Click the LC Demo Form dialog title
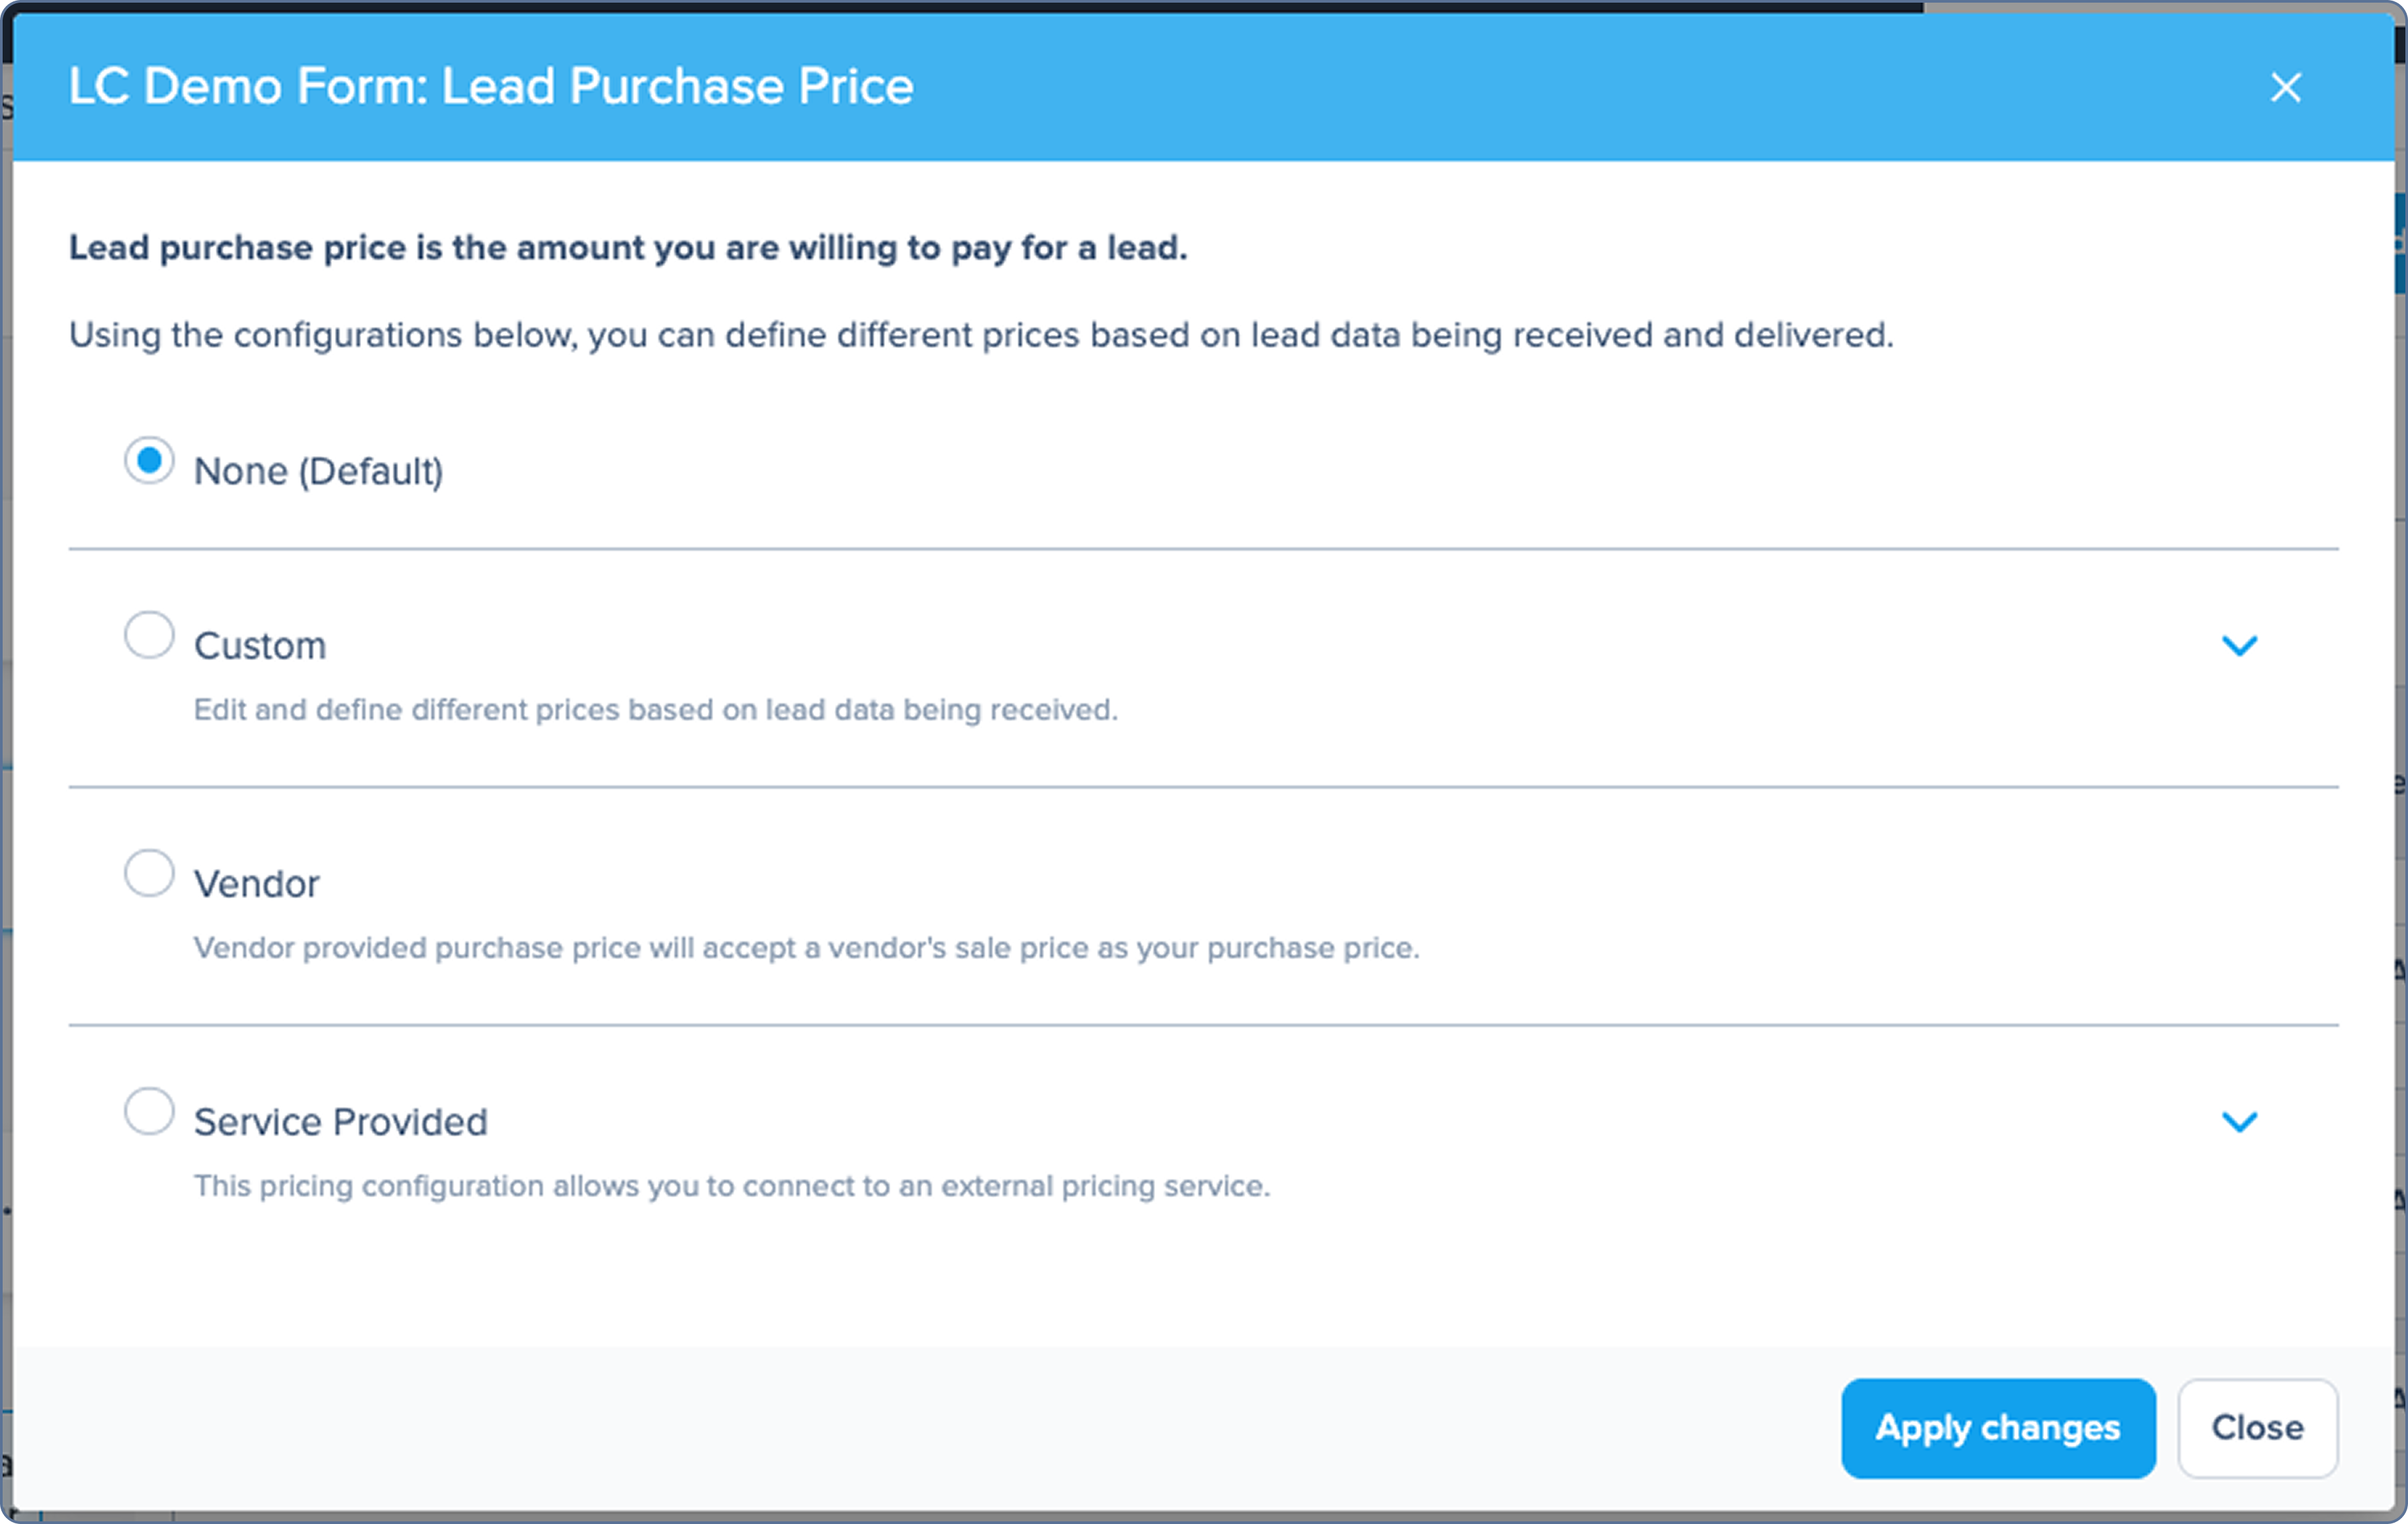 pos(491,86)
